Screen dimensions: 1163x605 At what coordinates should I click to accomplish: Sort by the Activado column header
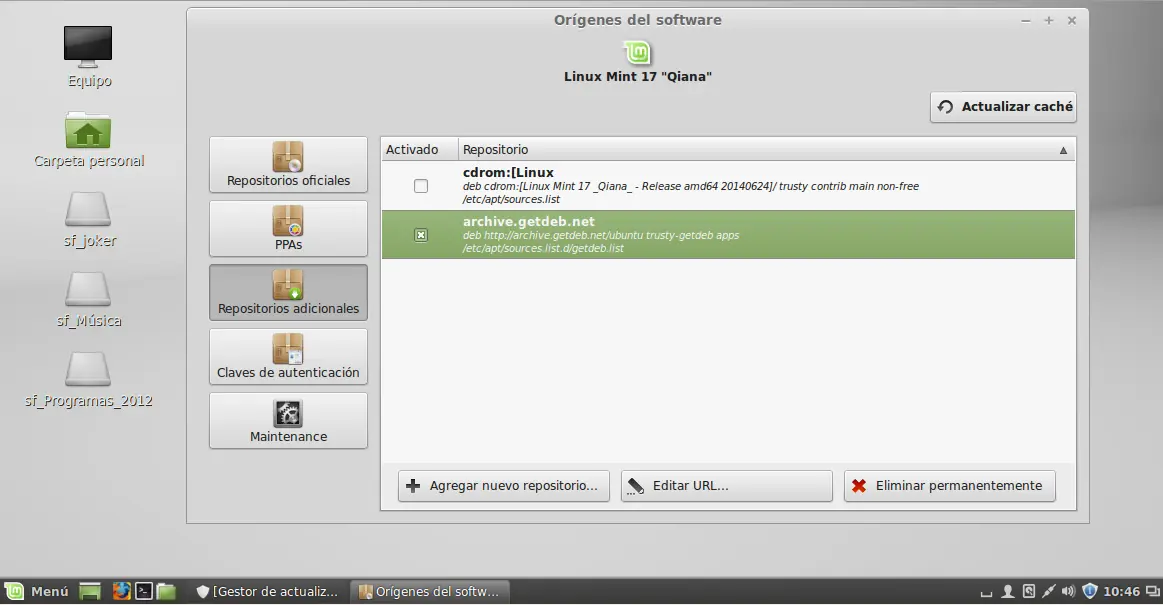click(x=420, y=150)
